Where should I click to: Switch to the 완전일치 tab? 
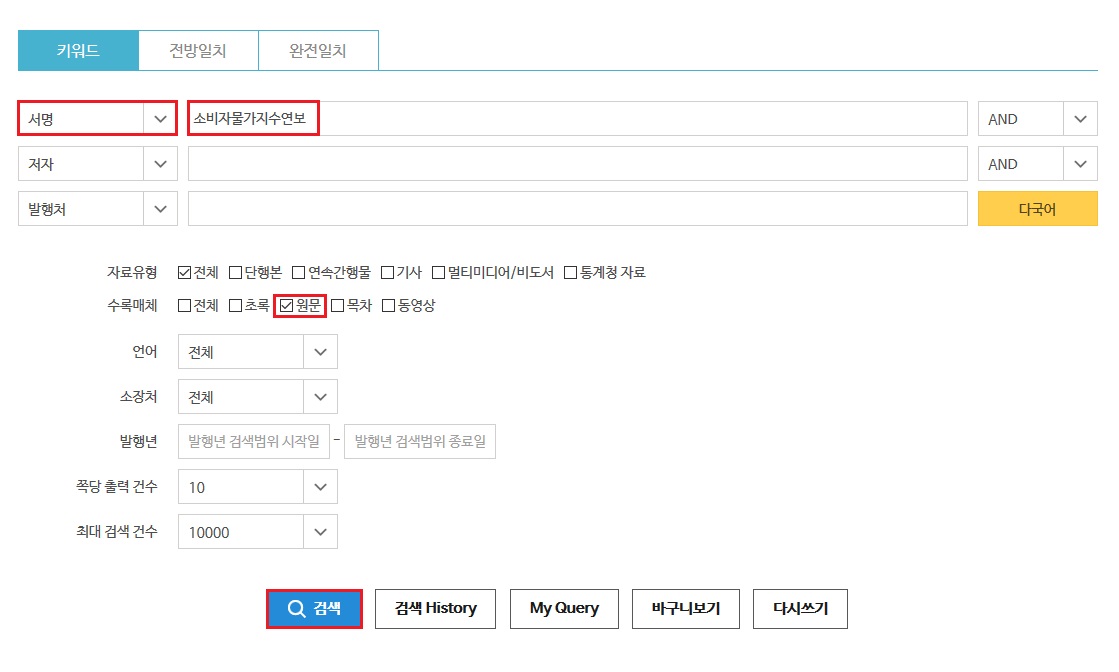coord(318,49)
